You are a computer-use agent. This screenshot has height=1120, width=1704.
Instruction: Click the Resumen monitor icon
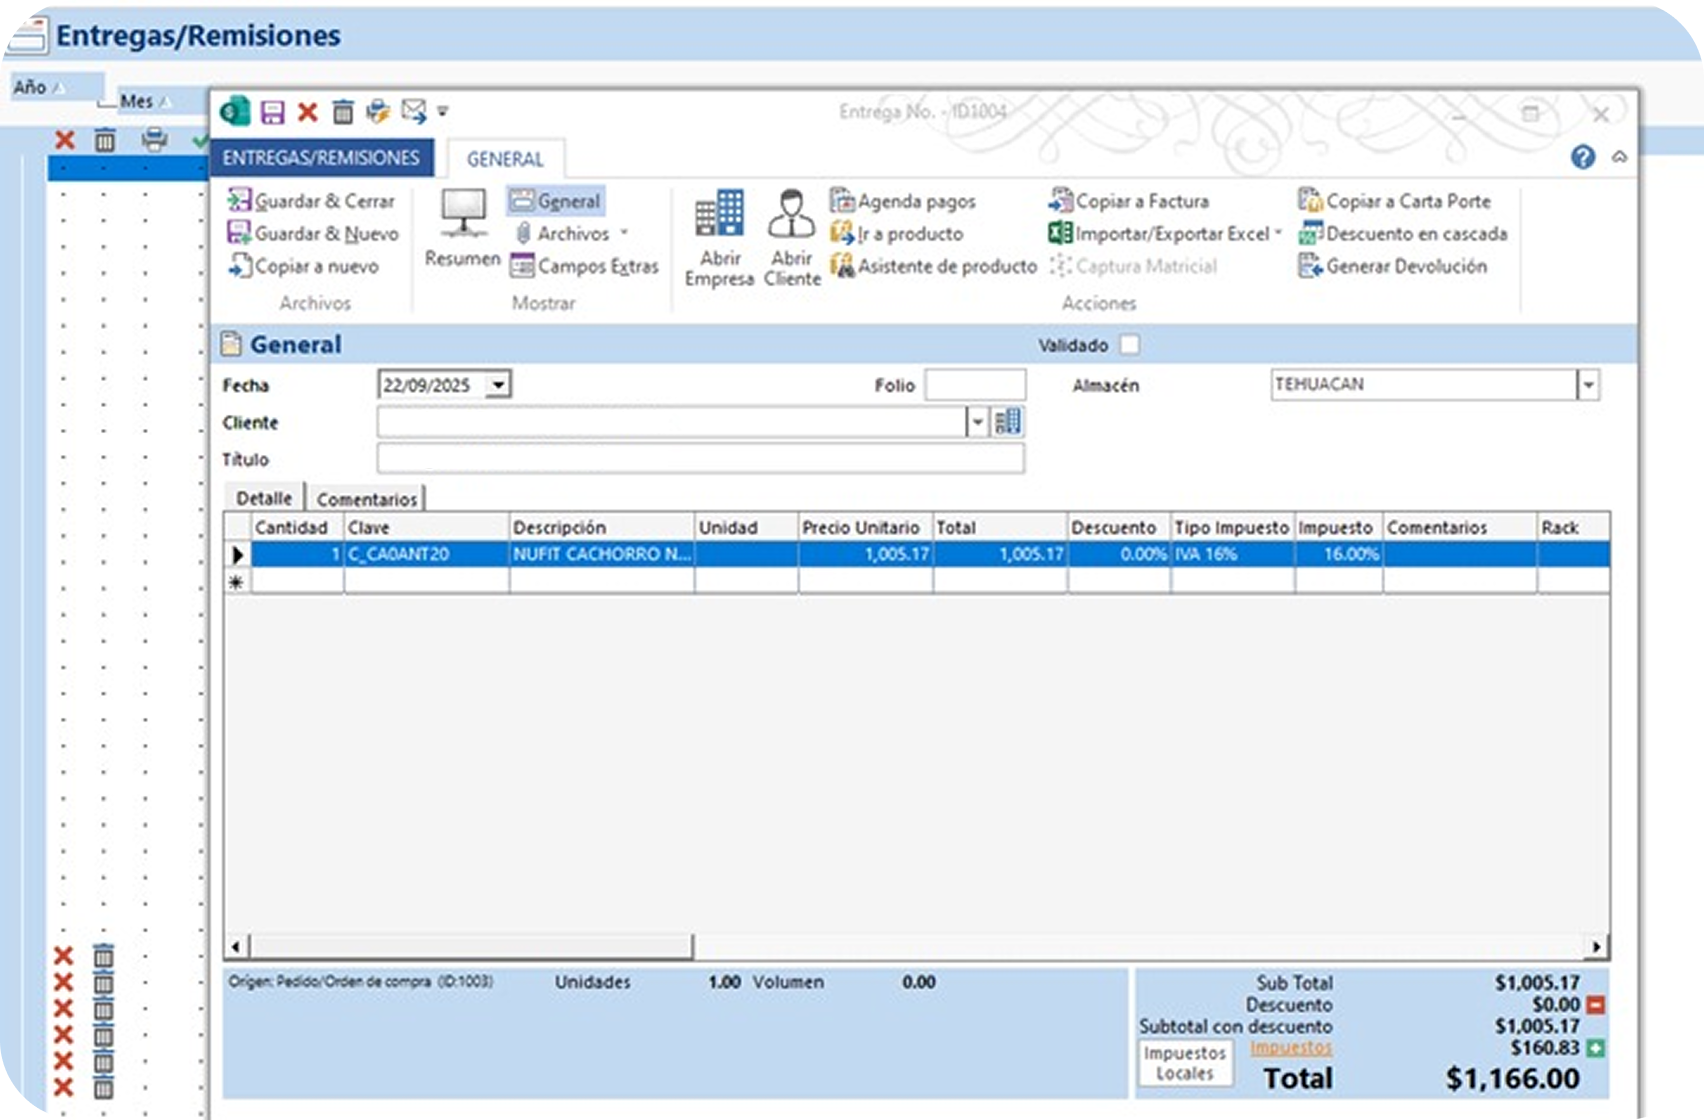tap(462, 229)
